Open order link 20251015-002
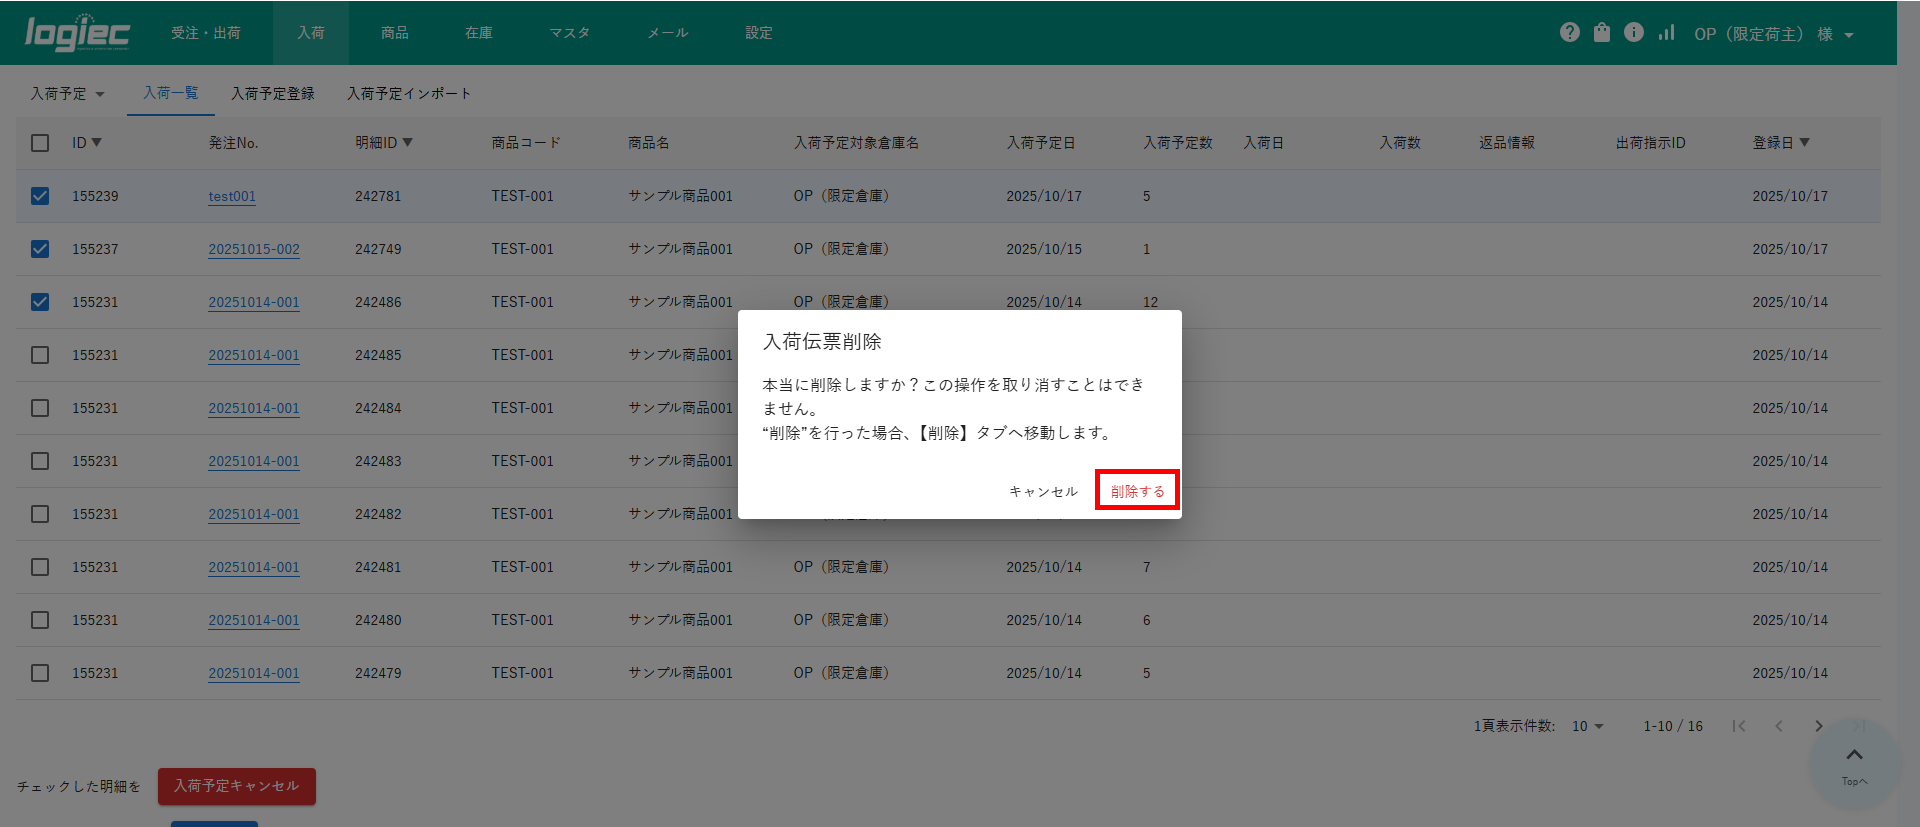The height and width of the screenshot is (827, 1920). [x=254, y=249]
